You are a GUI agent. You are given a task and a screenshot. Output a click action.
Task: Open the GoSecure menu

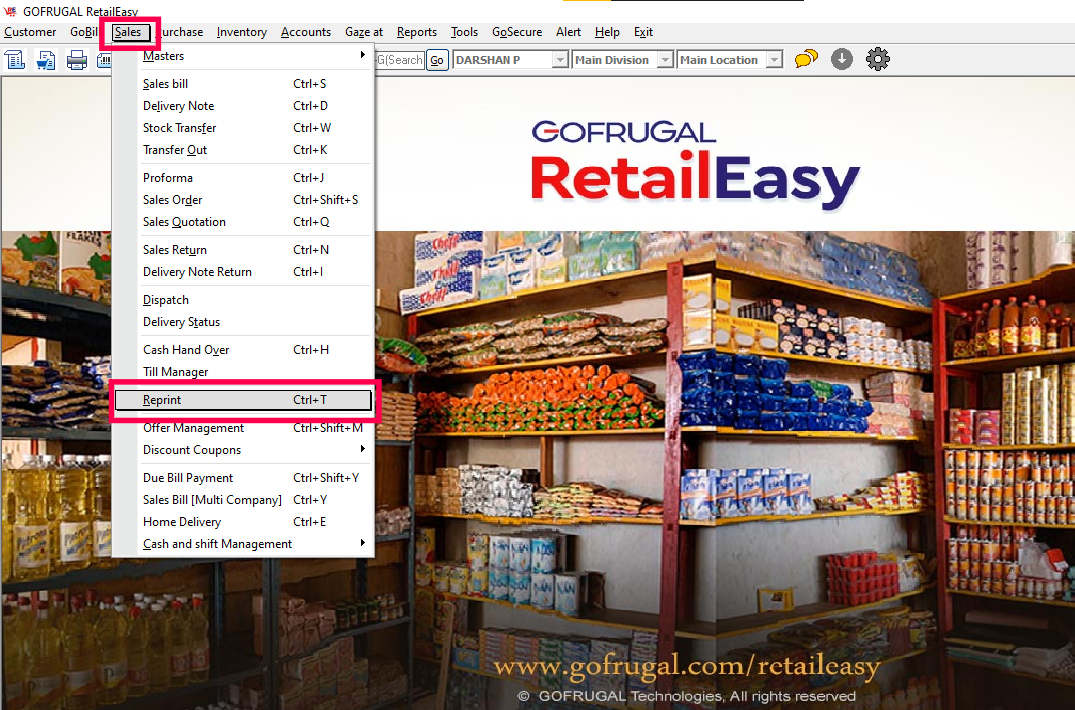tap(517, 32)
